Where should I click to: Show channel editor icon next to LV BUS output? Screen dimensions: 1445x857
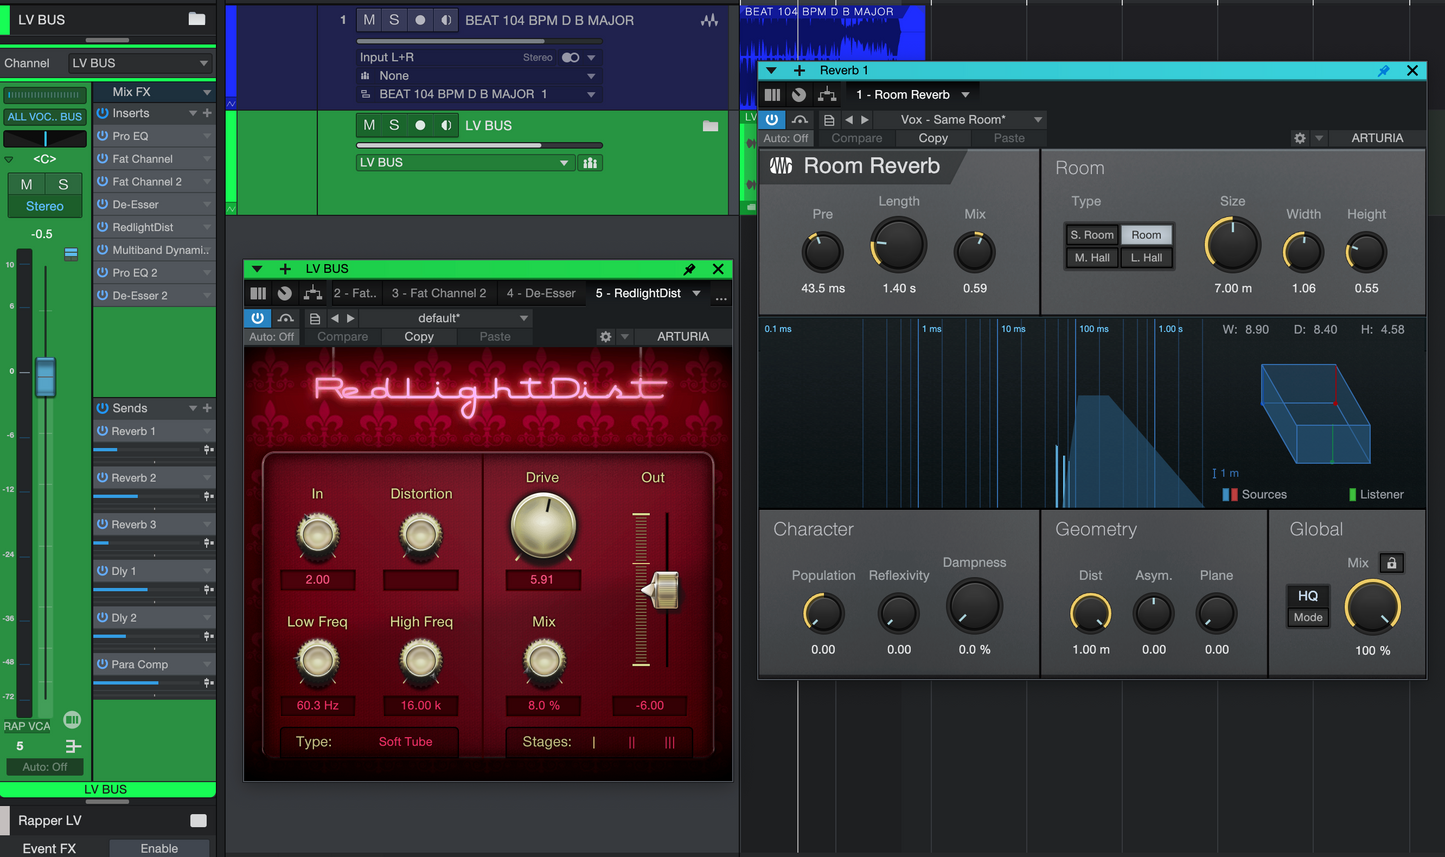point(591,163)
